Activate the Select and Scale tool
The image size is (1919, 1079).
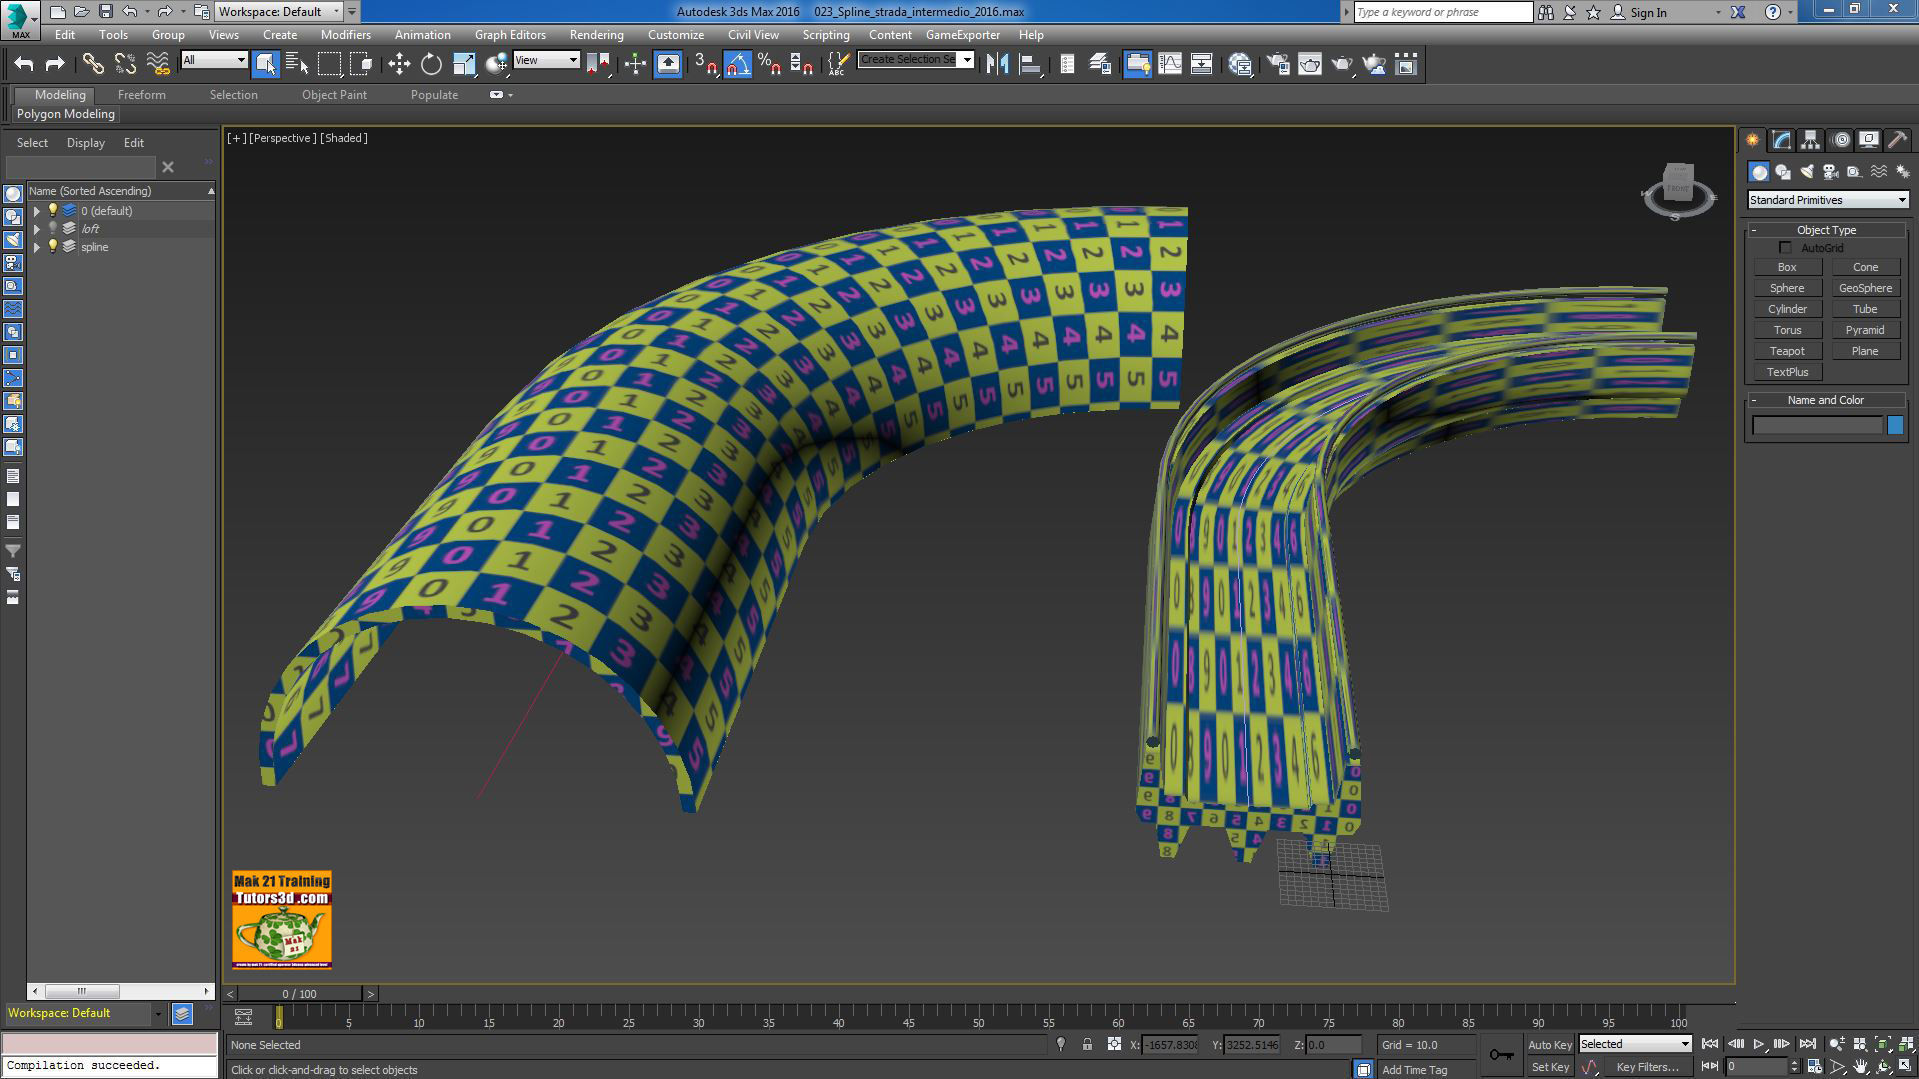coord(464,64)
